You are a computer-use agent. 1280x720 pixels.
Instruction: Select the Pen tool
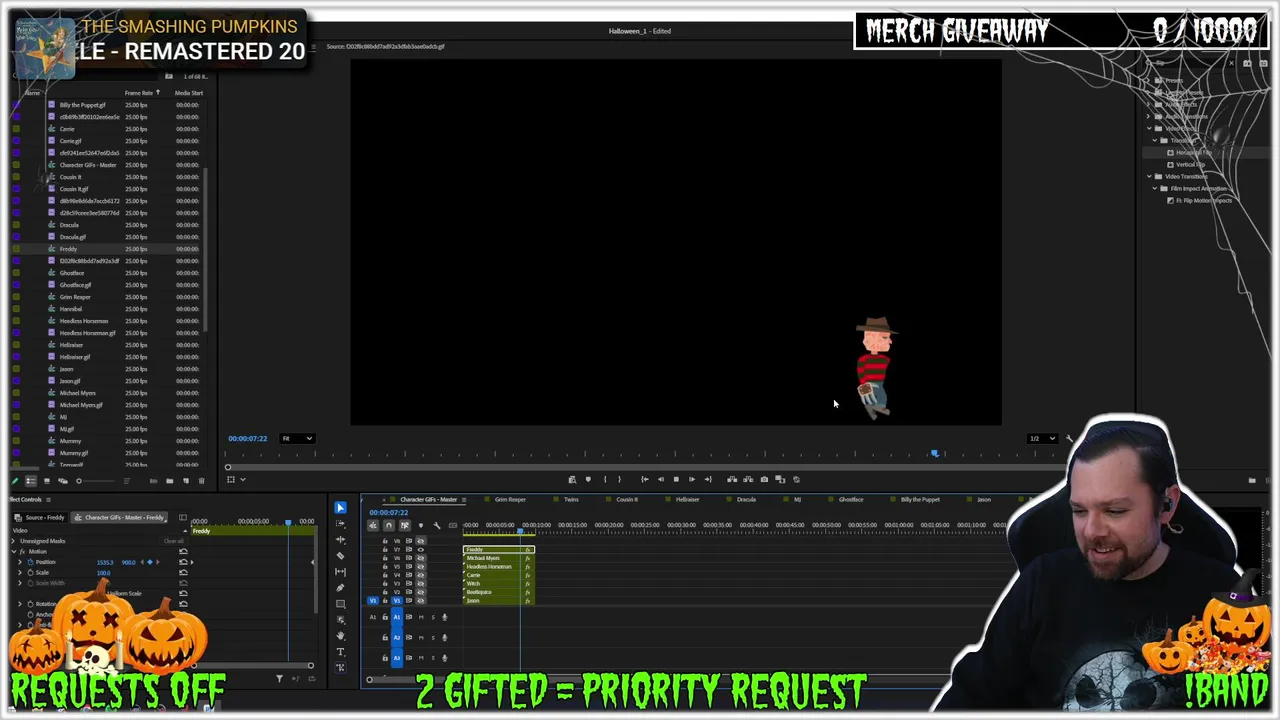click(340, 587)
